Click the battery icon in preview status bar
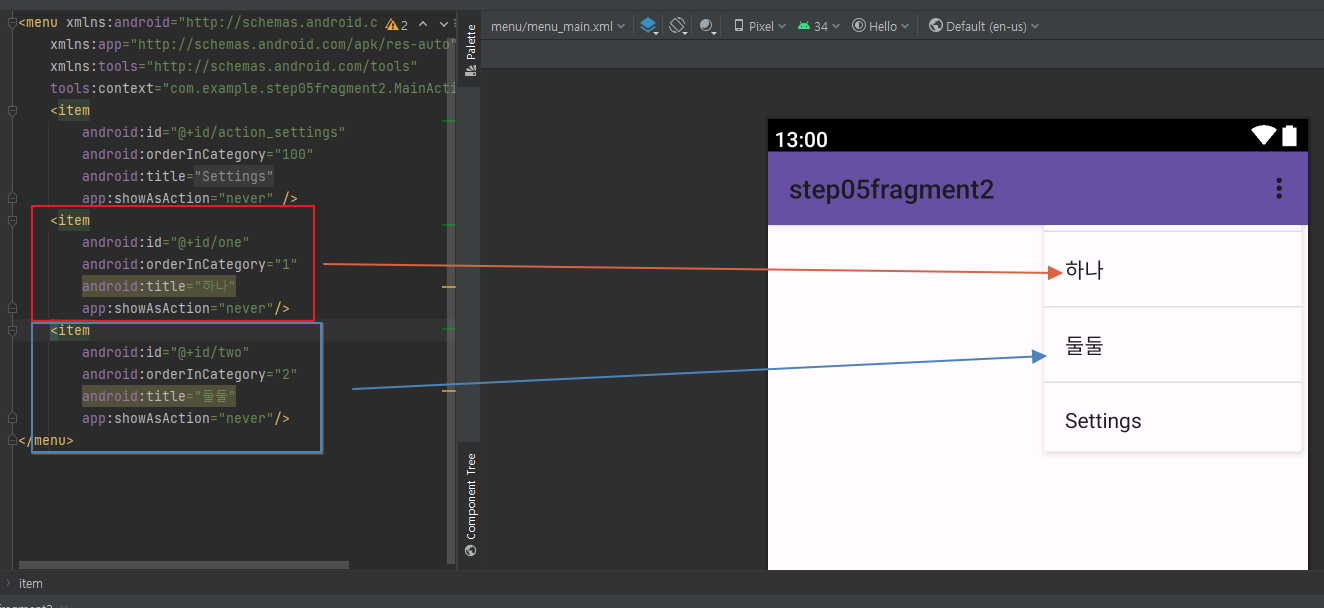This screenshot has height=608, width=1324. click(1289, 136)
